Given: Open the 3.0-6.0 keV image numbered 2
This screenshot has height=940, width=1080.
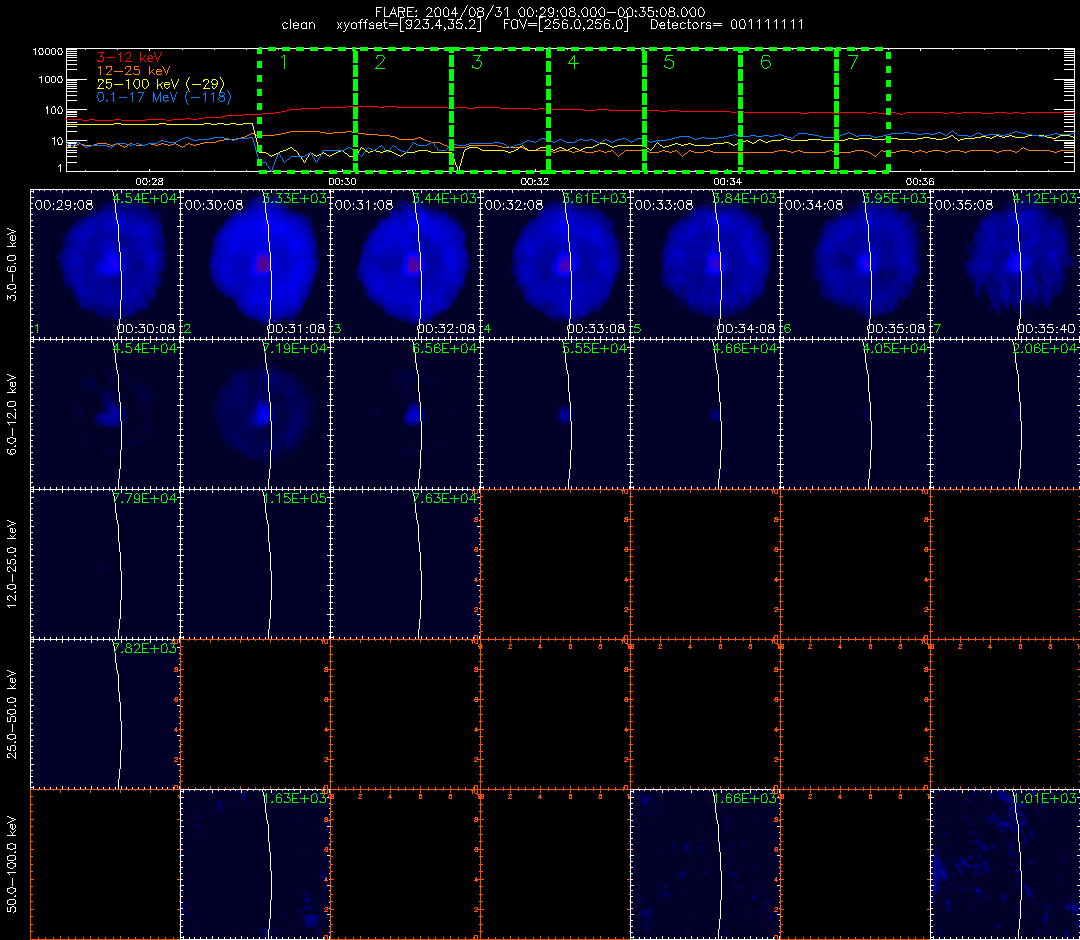Looking at the screenshot, I should 256,264.
